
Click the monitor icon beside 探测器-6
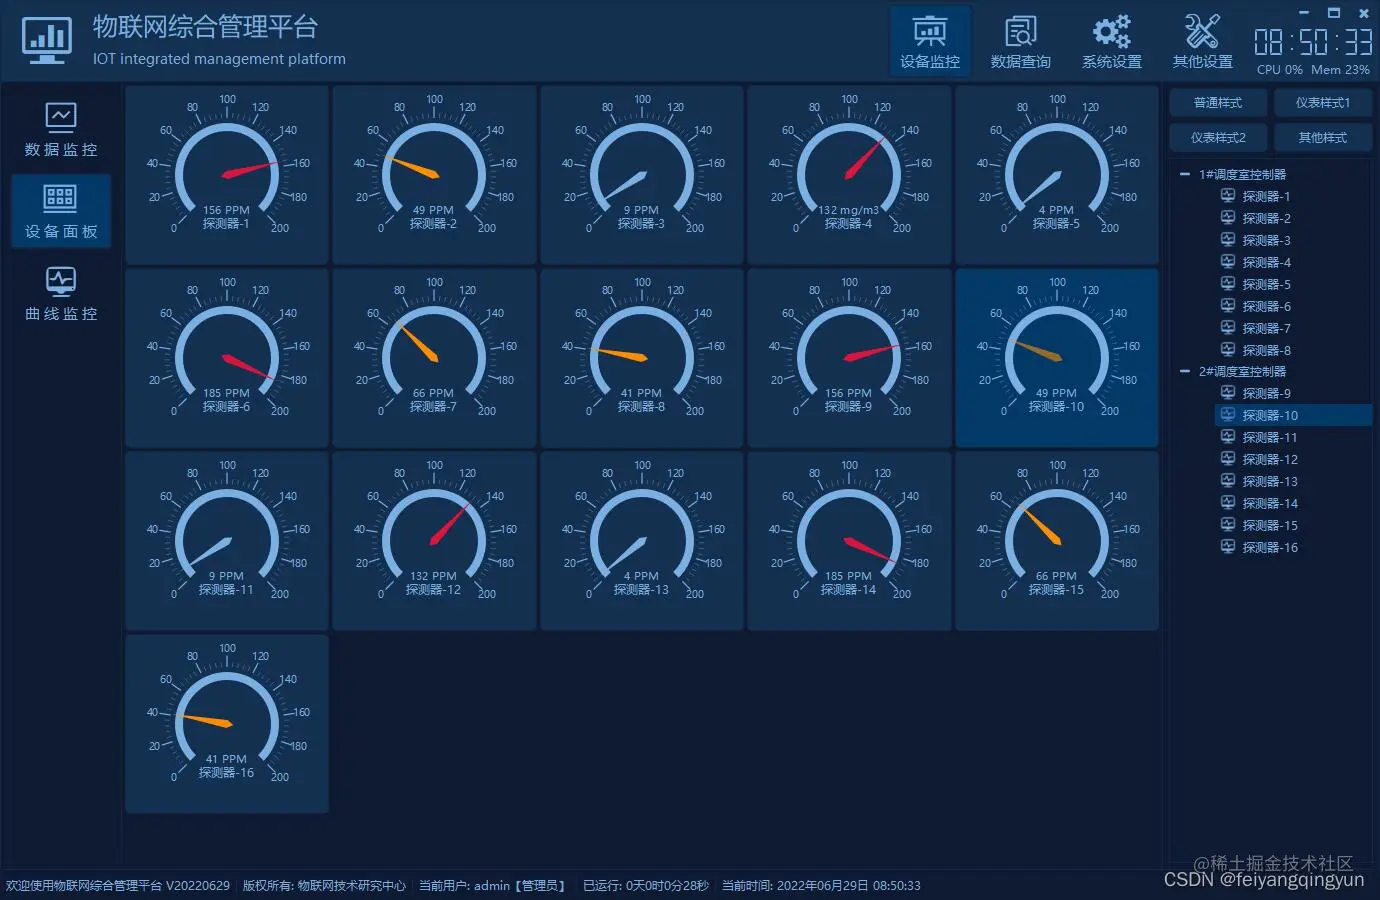pyautogui.click(x=1228, y=306)
